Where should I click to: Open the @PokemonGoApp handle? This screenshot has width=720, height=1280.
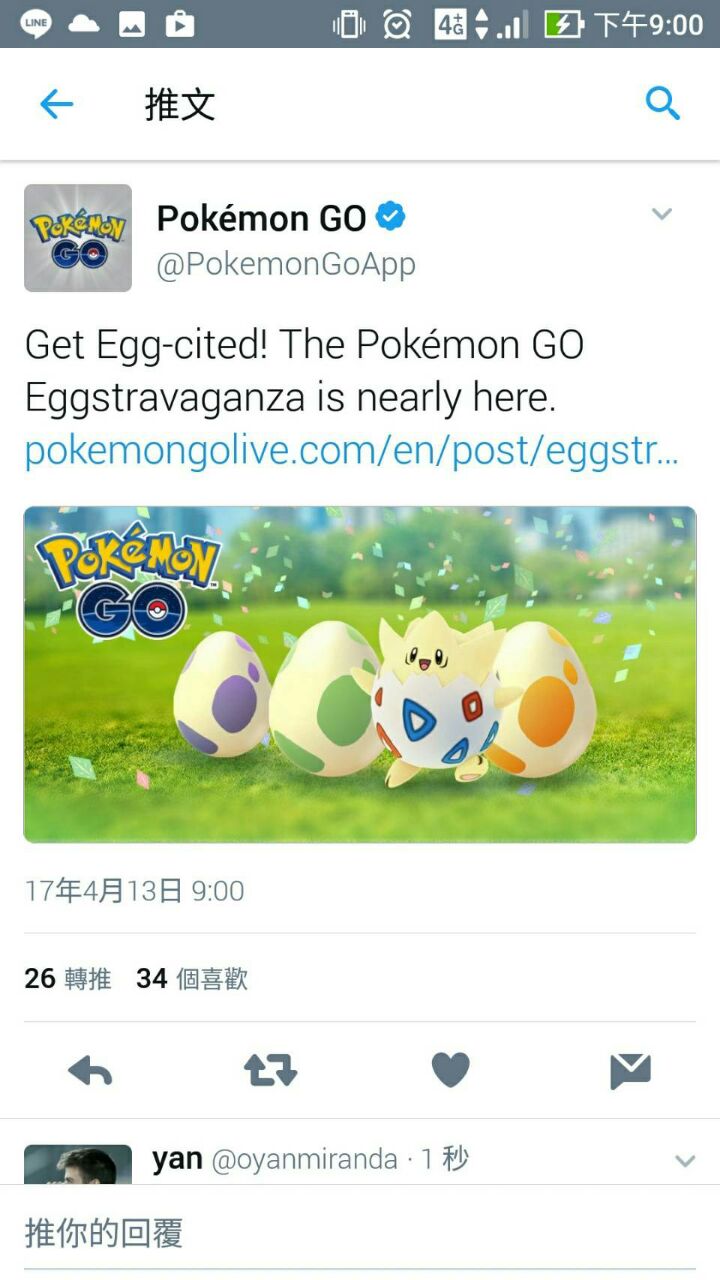(x=286, y=265)
